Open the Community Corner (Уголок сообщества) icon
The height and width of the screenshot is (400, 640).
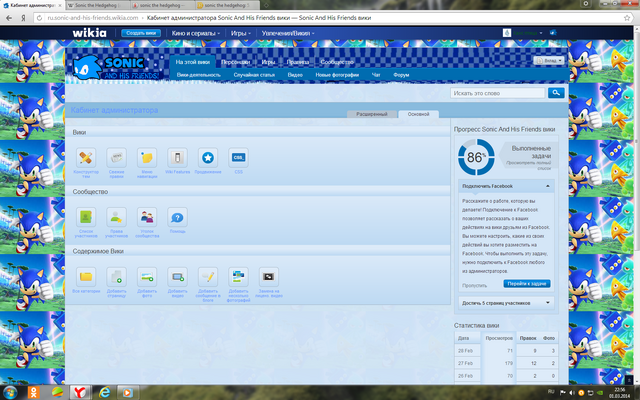[x=147, y=217]
